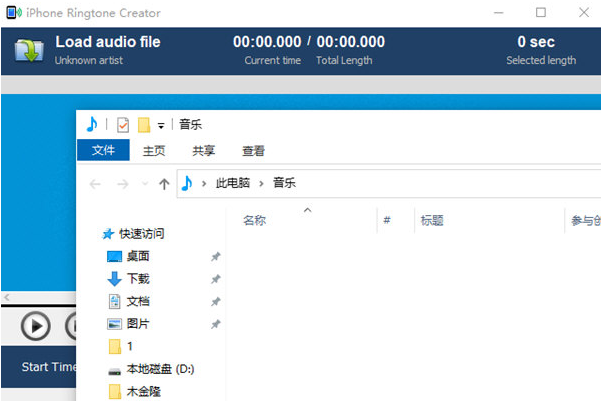Viewport: 602px width, 401px height.
Task: Open the quick access toolbar customize dropdown
Action: 161,126
